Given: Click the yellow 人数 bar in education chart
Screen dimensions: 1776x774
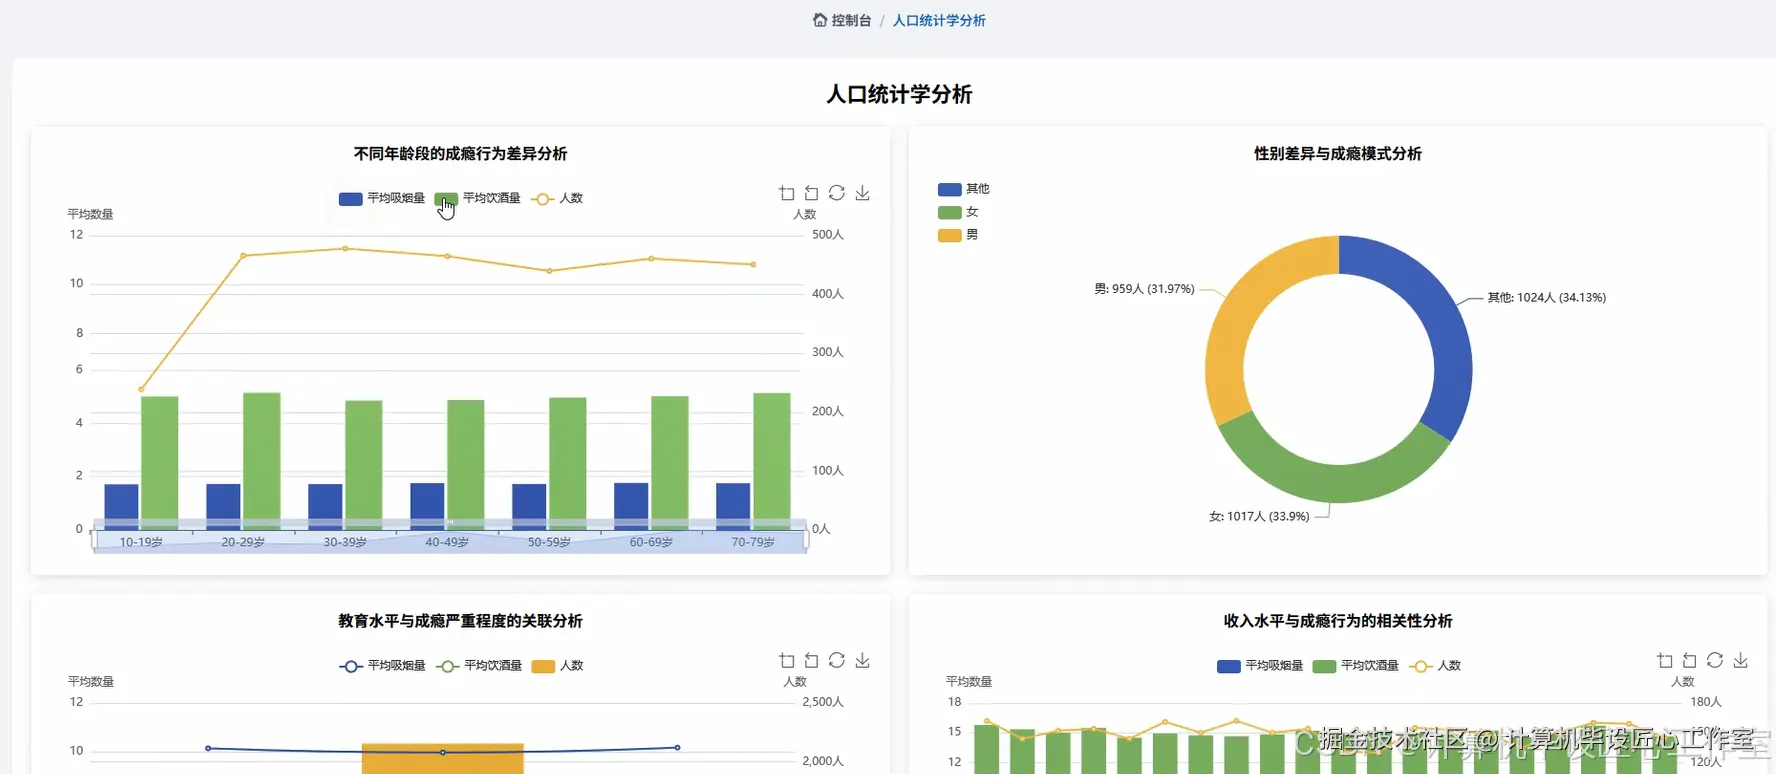Looking at the screenshot, I should [x=443, y=759].
